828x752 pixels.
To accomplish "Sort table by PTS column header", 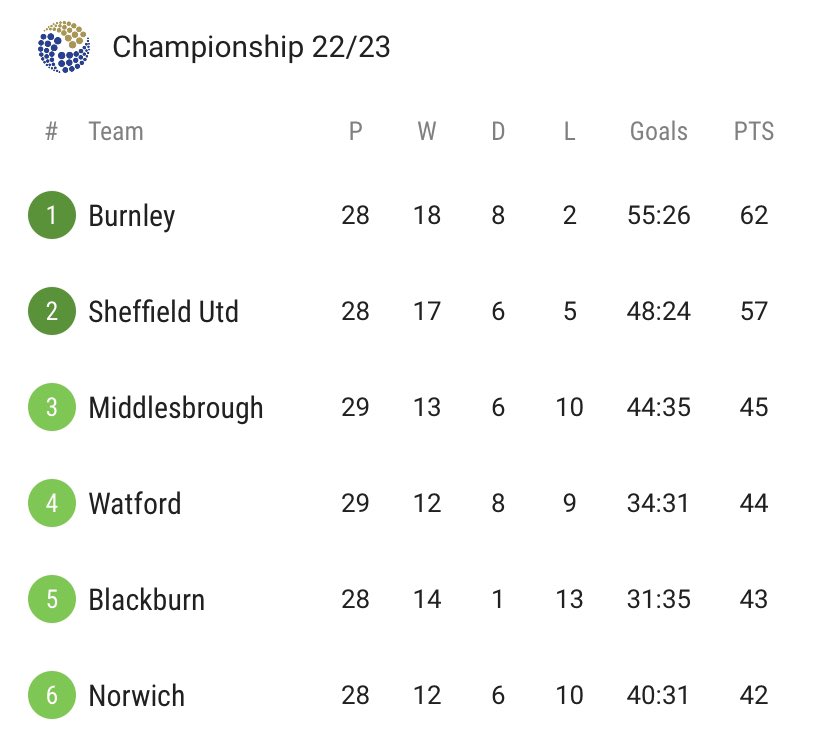I will coord(754,131).
